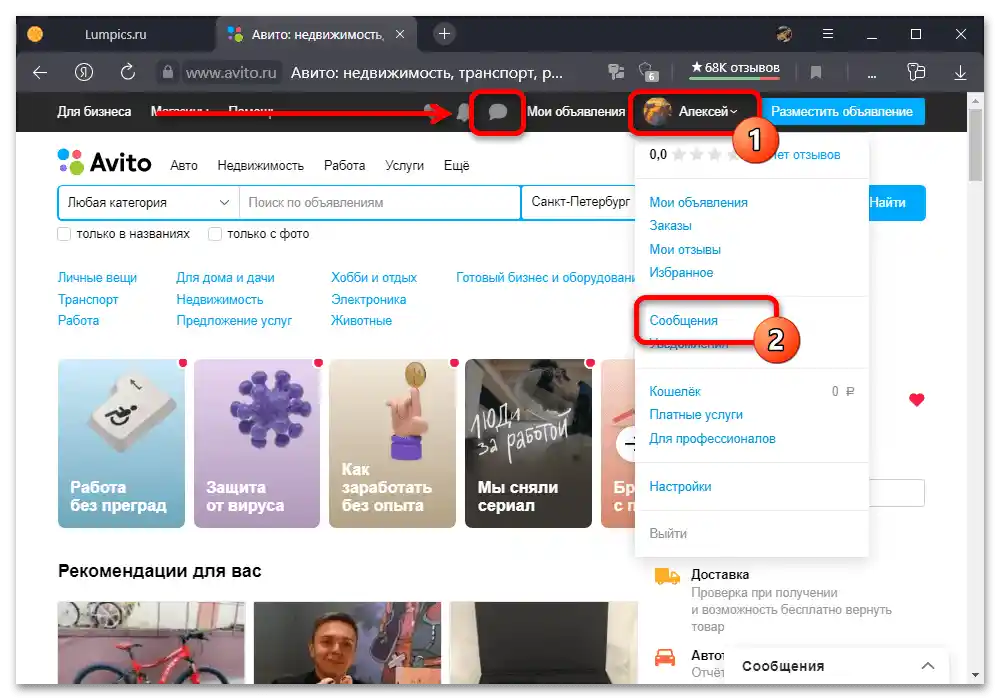Open the "Как заработать без опыта" card

click(392, 444)
